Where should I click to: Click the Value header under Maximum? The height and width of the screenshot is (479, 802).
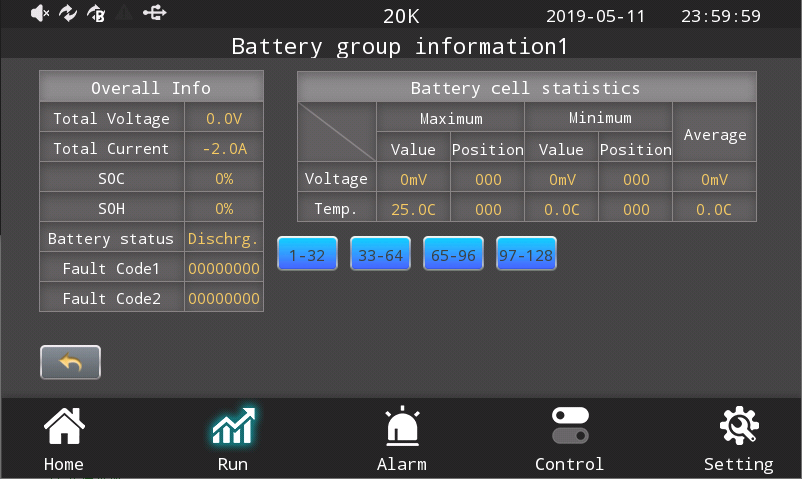pos(413,149)
